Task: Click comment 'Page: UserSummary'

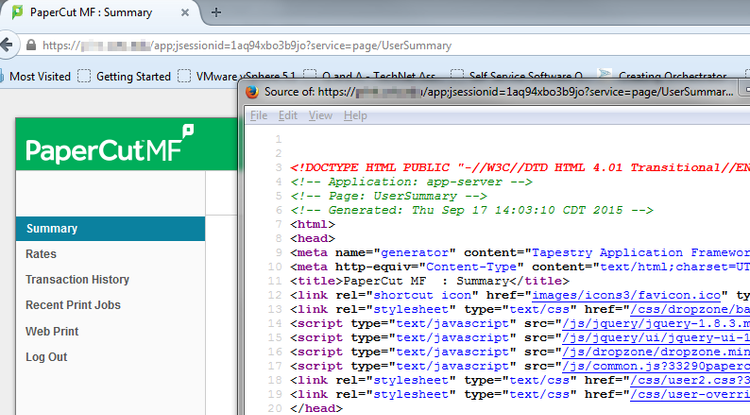Action: pos(388,196)
